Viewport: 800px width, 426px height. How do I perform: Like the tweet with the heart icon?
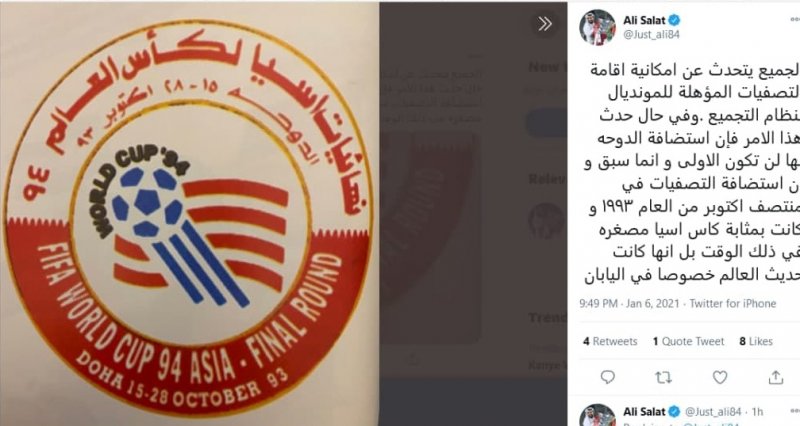(x=719, y=377)
